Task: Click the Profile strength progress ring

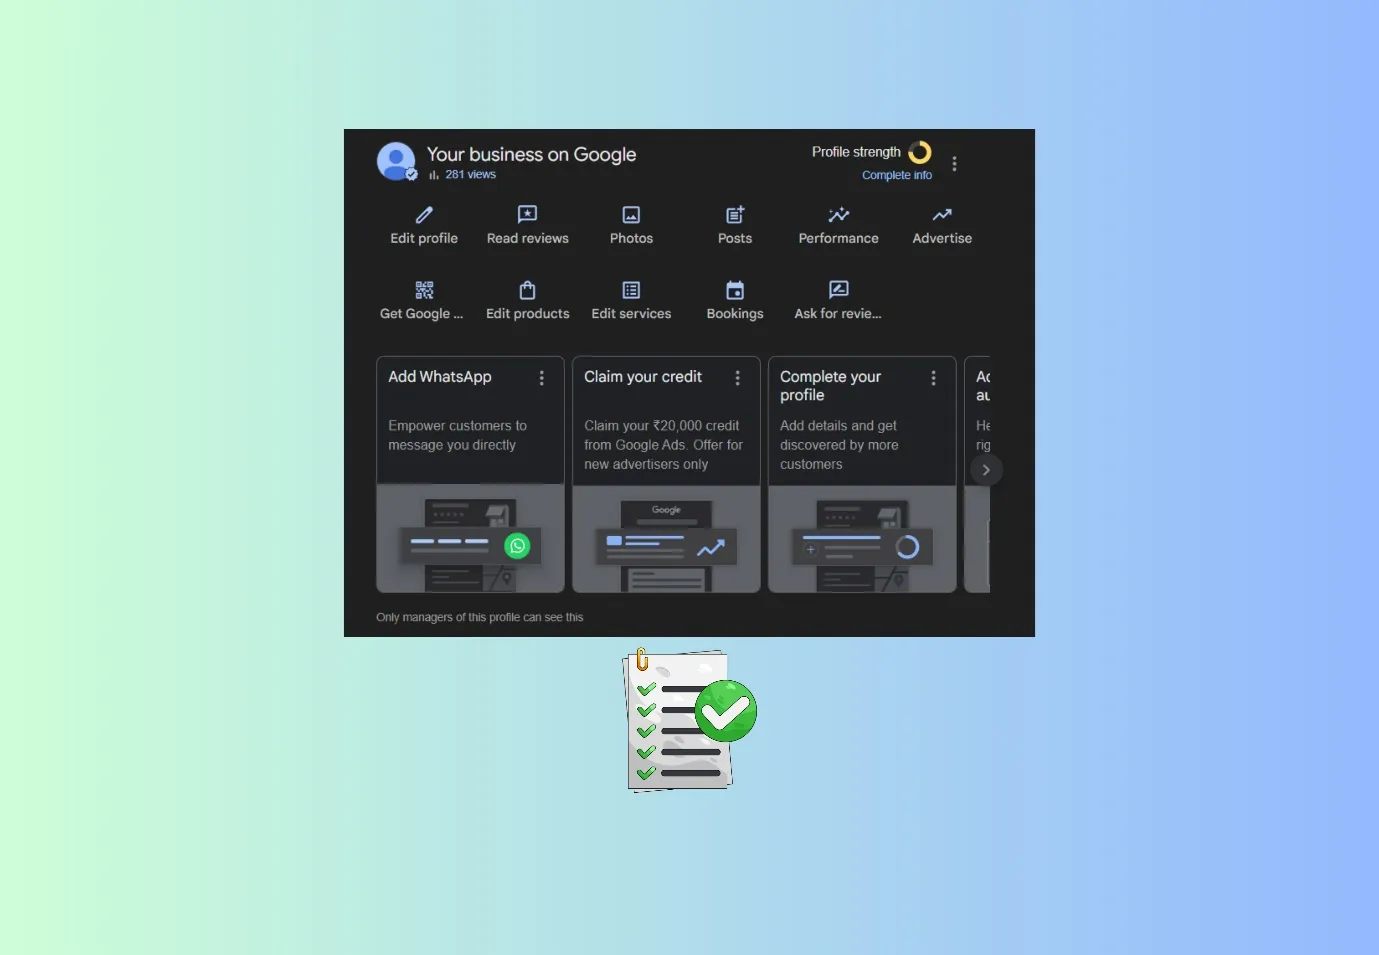Action: coord(919,152)
